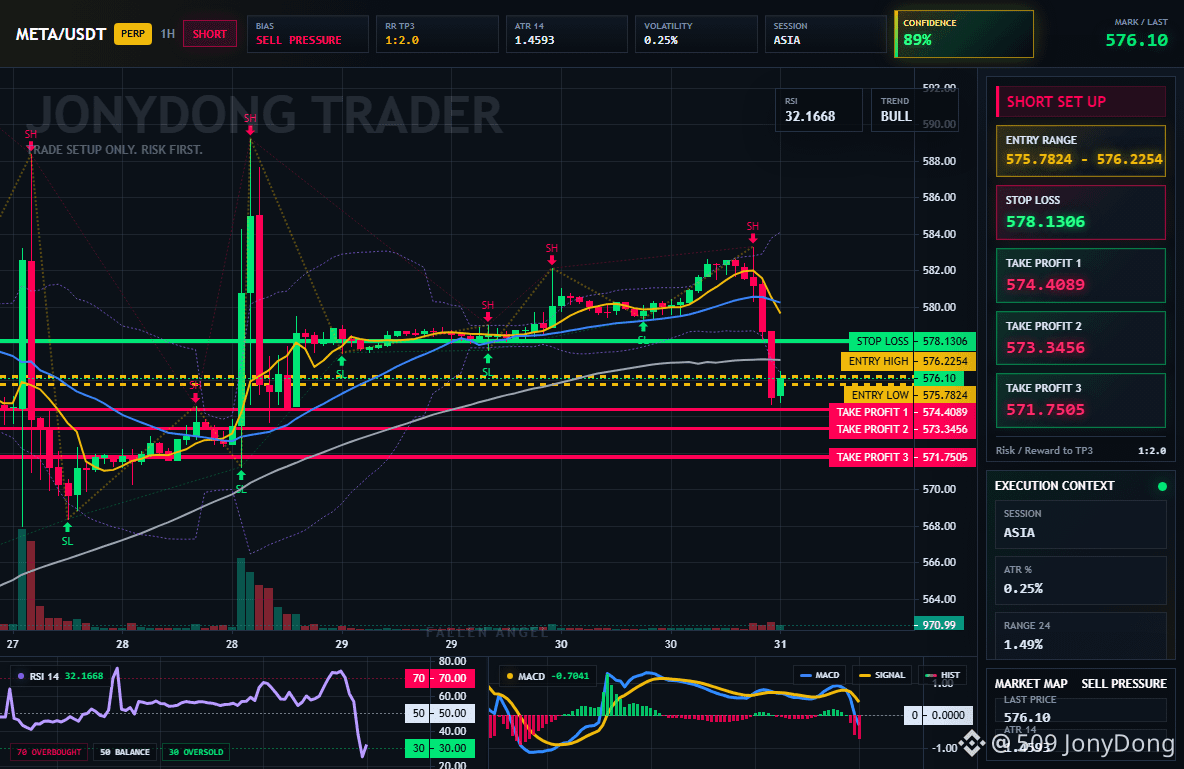
Task: Click the green Execution Context status dot
Action: click(1162, 486)
